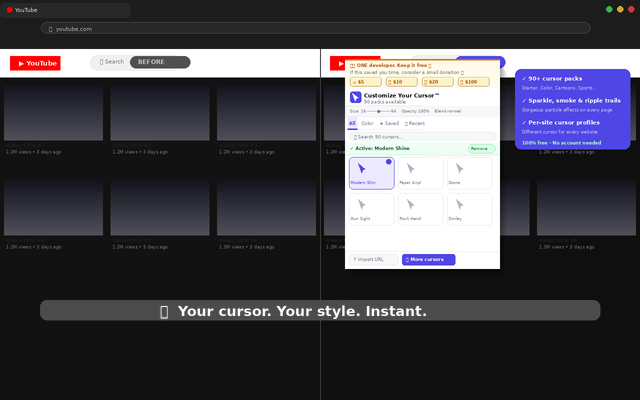Screen dimensions: 640x400
Task: Pick the Smiley cursor
Action: click(469, 209)
